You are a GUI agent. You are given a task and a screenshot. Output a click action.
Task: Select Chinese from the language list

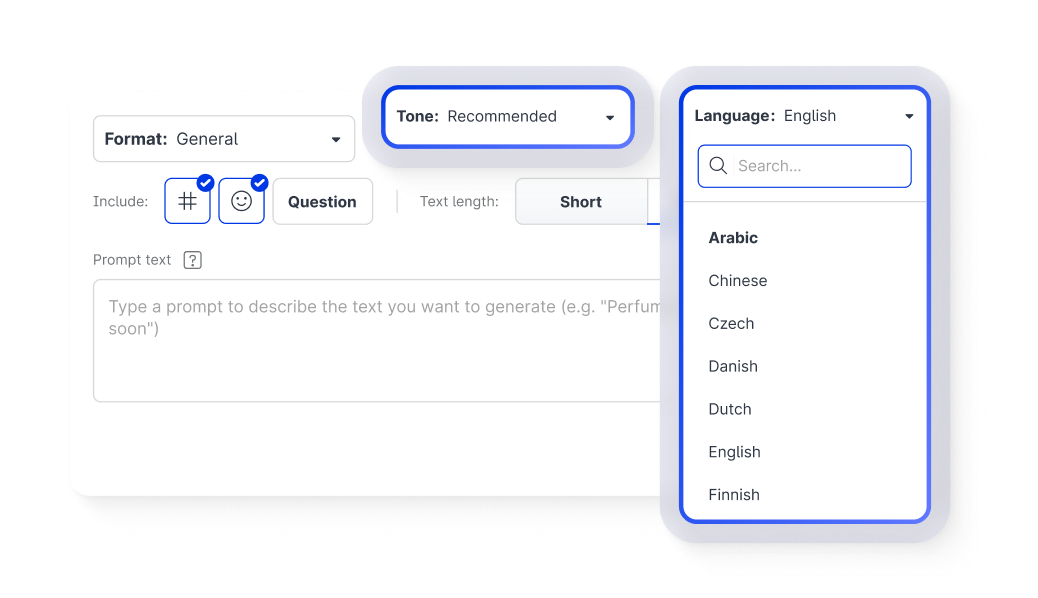pyautogui.click(x=738, y=281)
